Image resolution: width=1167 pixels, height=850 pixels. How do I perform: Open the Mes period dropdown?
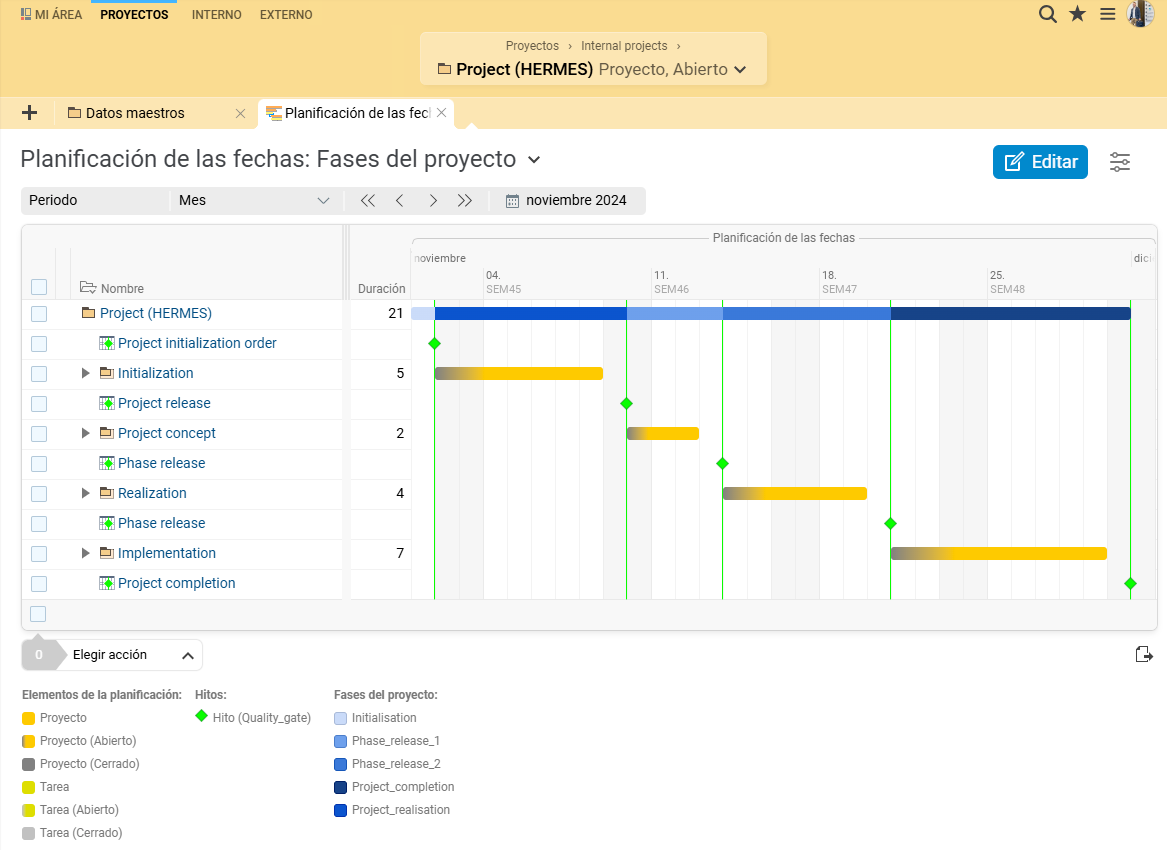255,200
